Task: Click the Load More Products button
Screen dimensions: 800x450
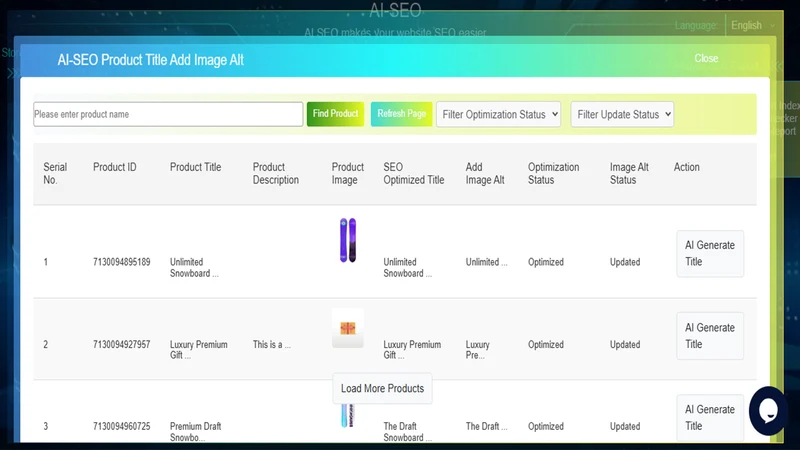Action: click(x=382, y=388)
